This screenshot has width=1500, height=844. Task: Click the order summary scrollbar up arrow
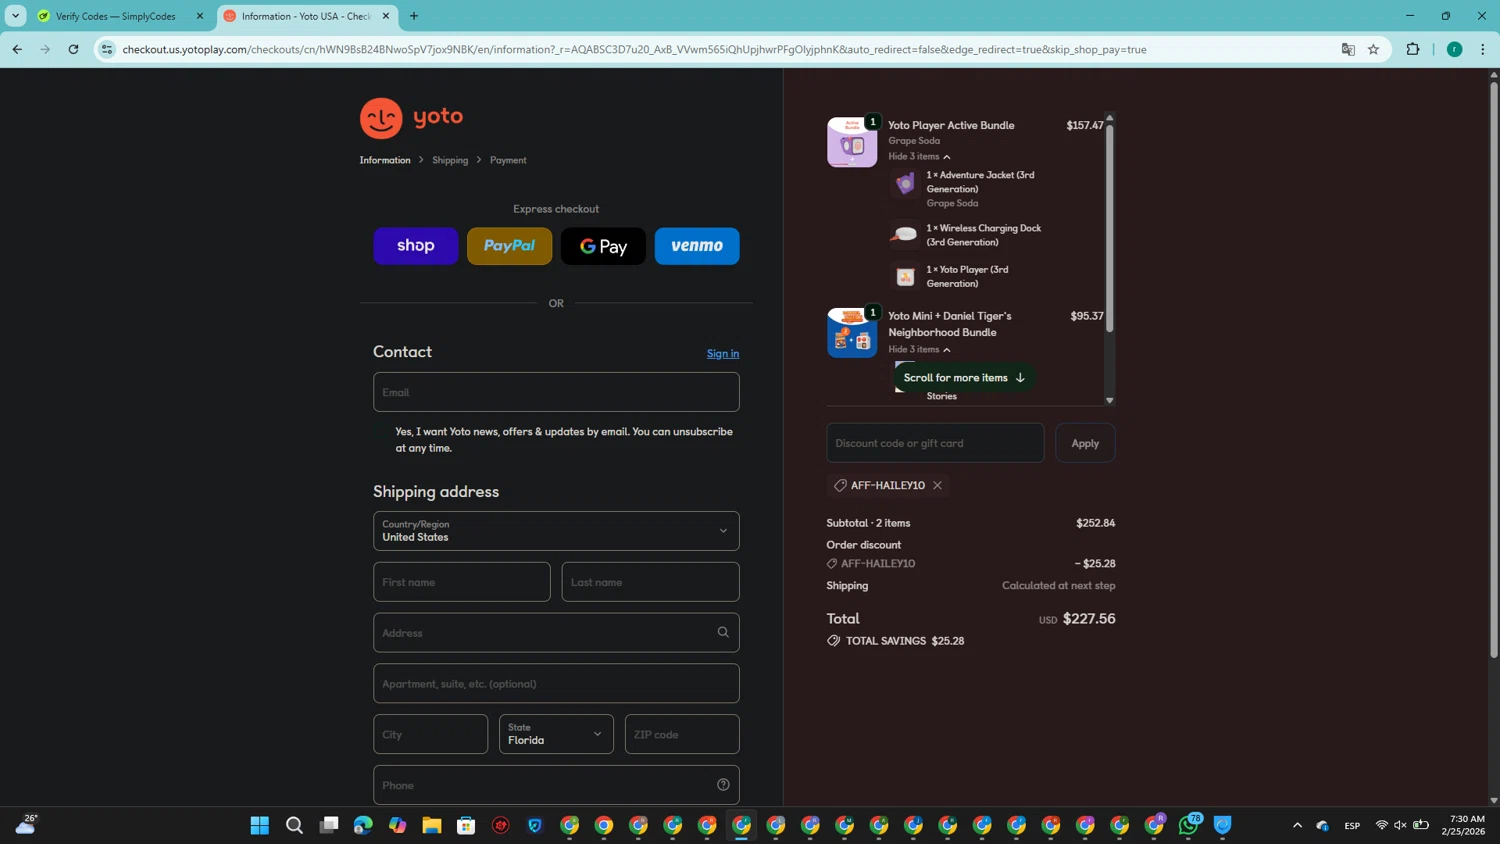(x=1109, y=118)
